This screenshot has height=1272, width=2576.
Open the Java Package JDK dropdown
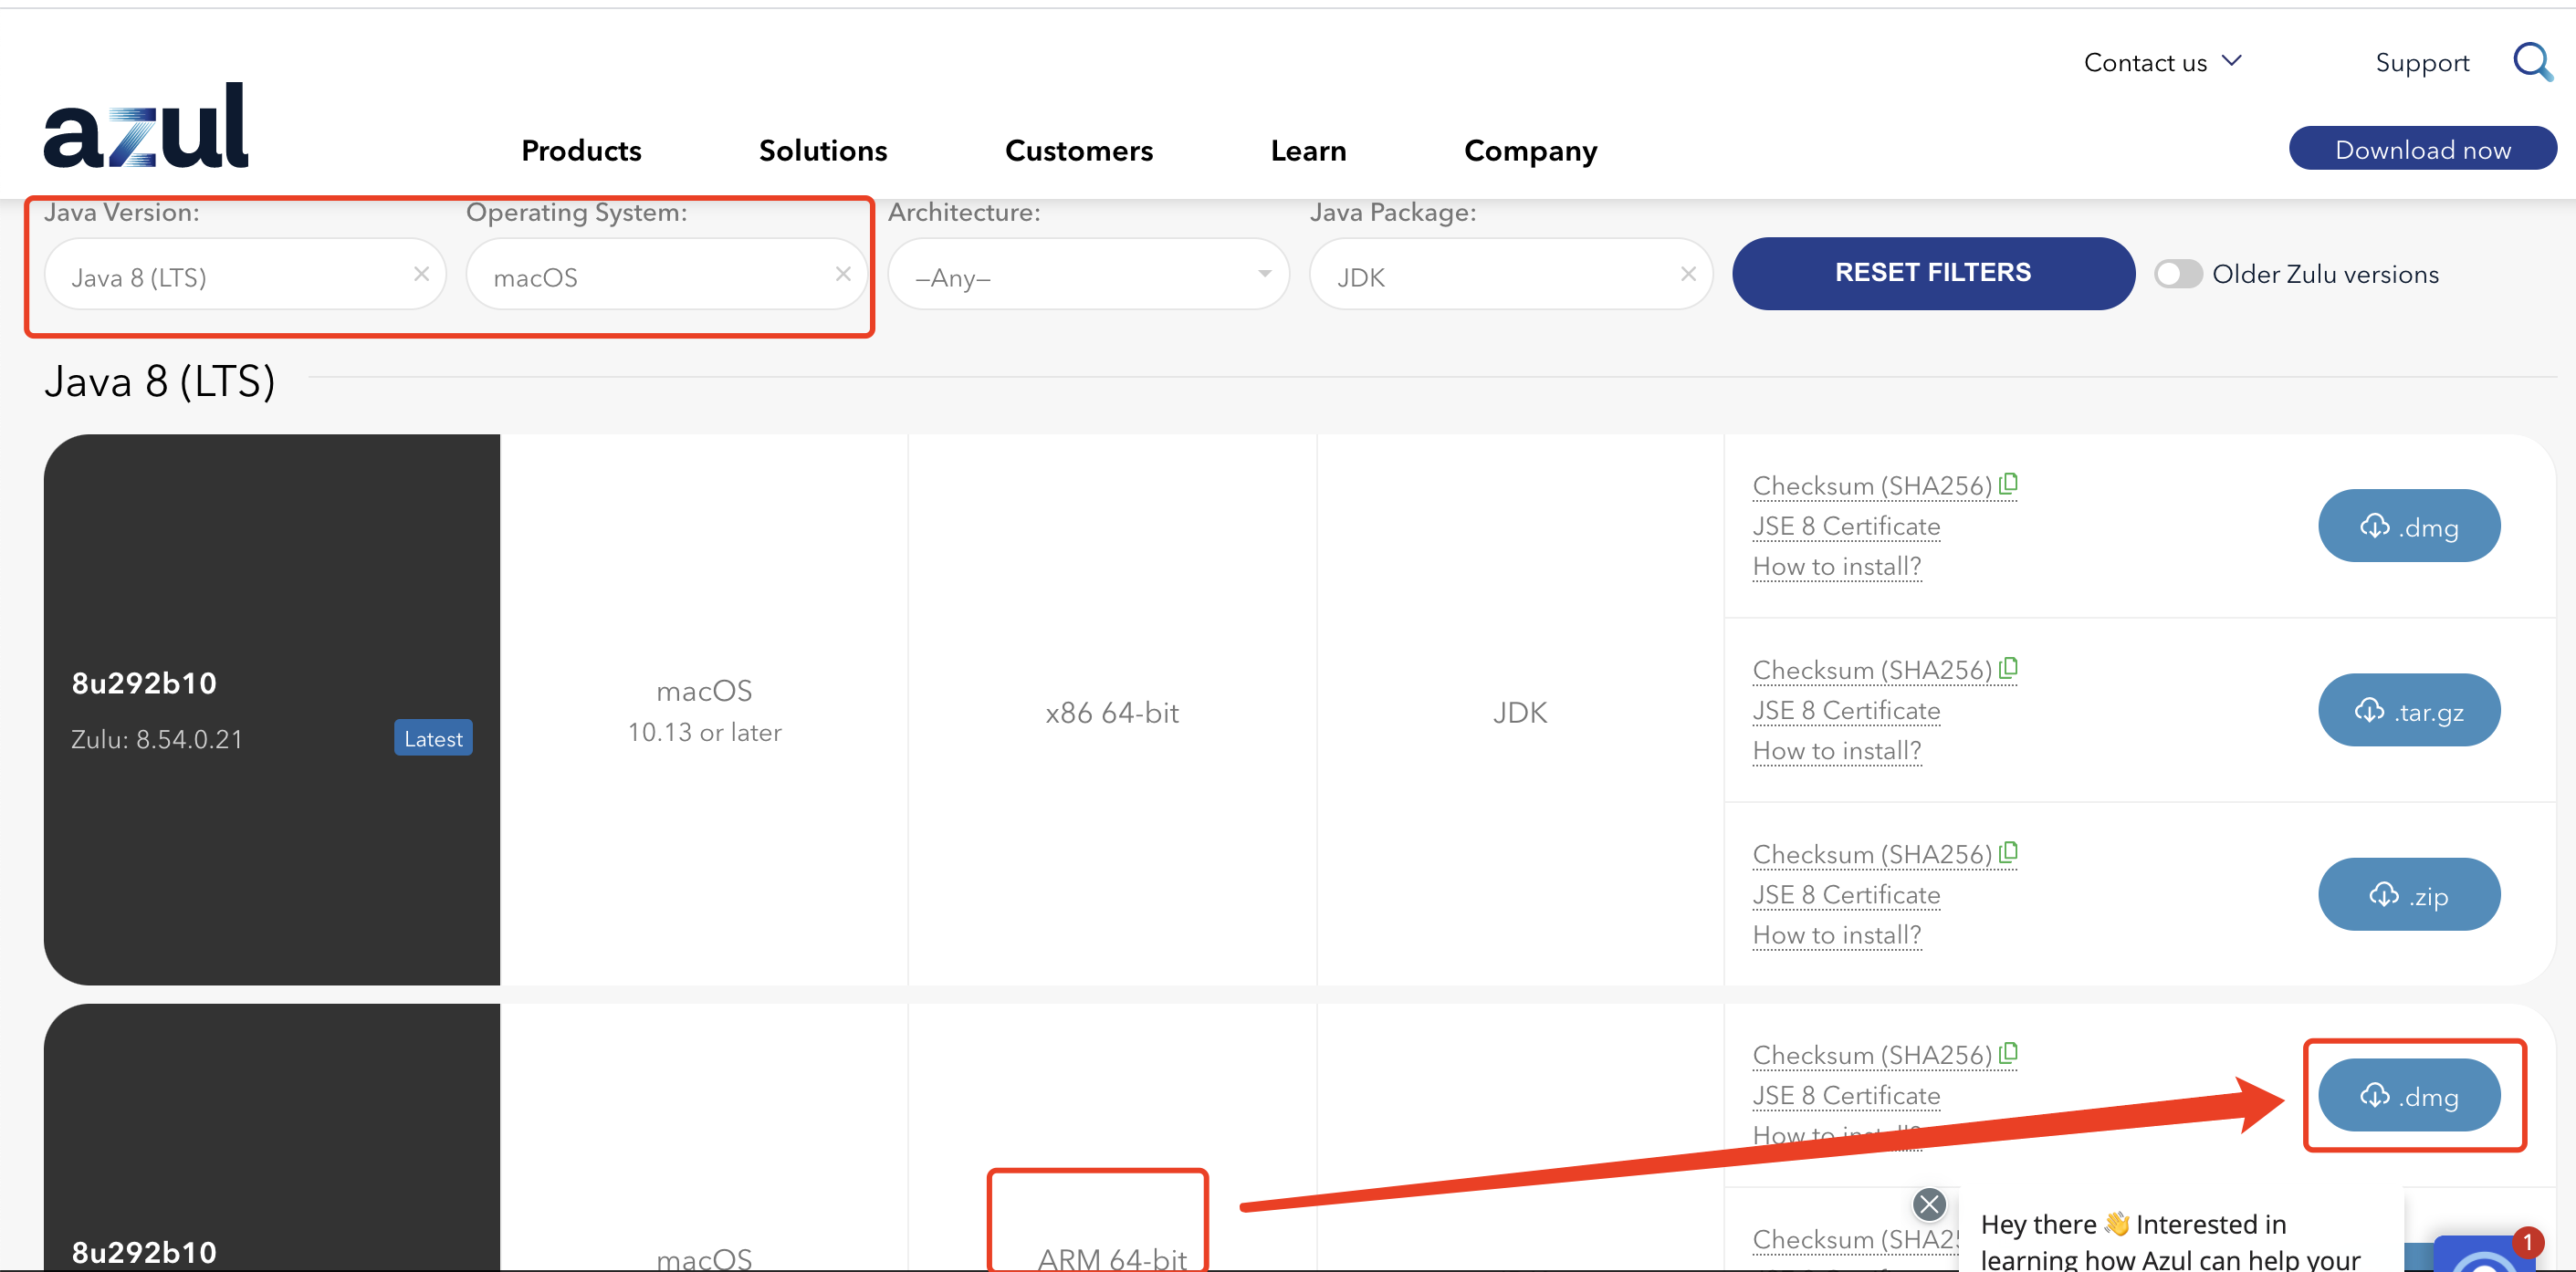pyautogui.click(x=1510, y=274)
